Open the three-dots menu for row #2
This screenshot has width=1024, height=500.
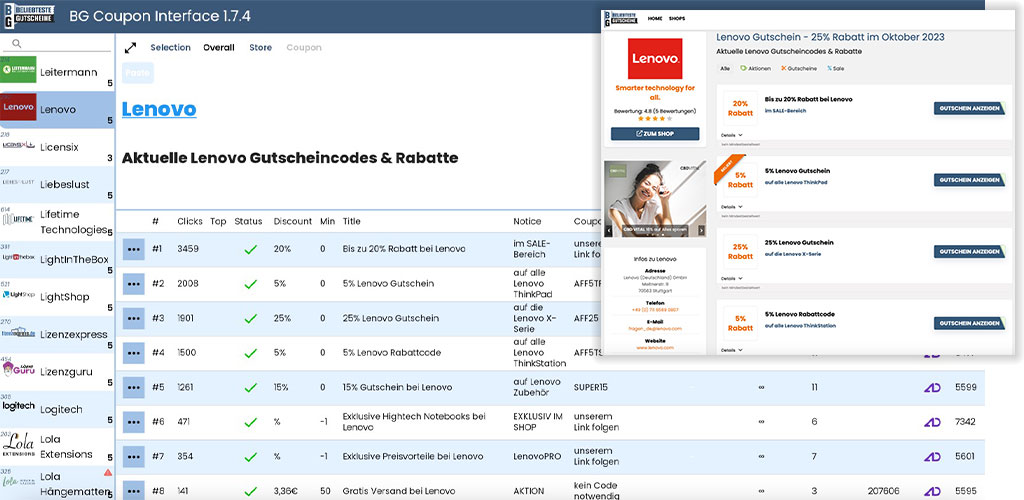(x=134, y=284)
